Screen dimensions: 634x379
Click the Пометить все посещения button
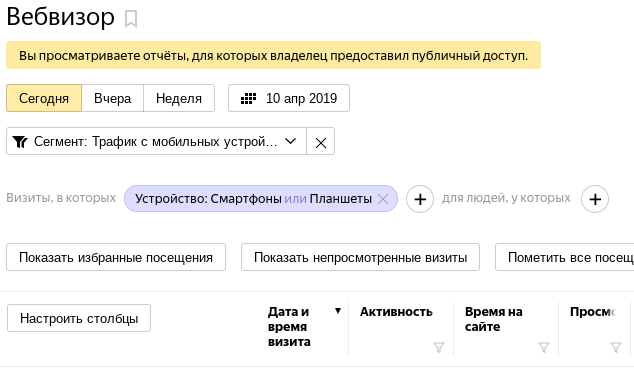pyautogui.click(x=564, y=257)
